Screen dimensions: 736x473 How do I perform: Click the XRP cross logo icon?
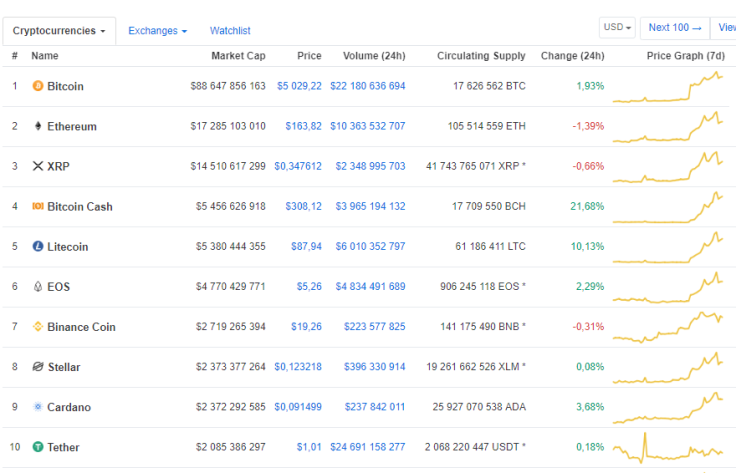click(38, 166)
